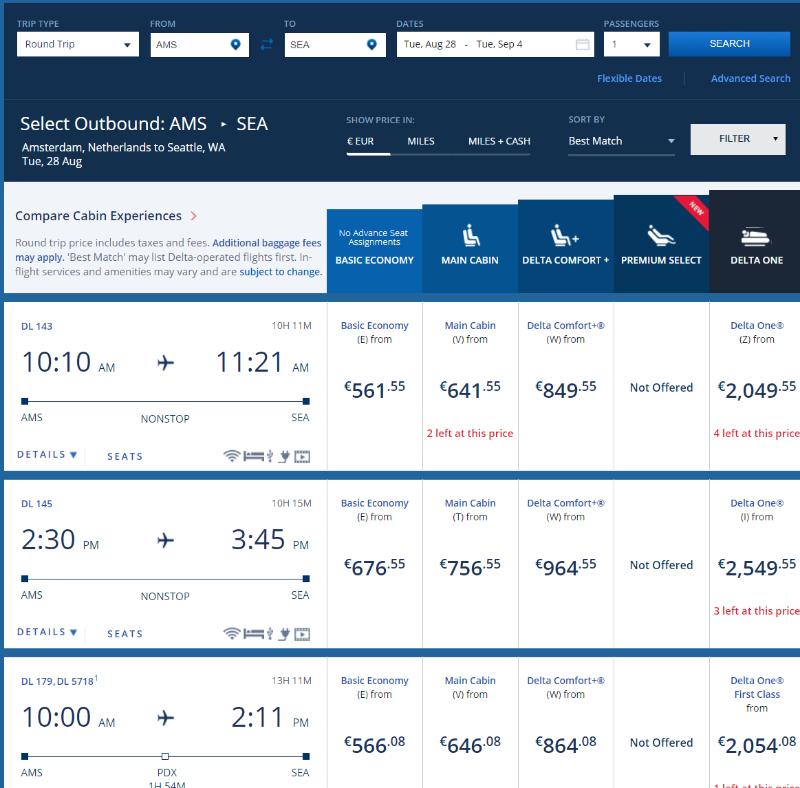Click the Premium Select recliner icon
The image size is (800, 788).
[x=661, y=236]
